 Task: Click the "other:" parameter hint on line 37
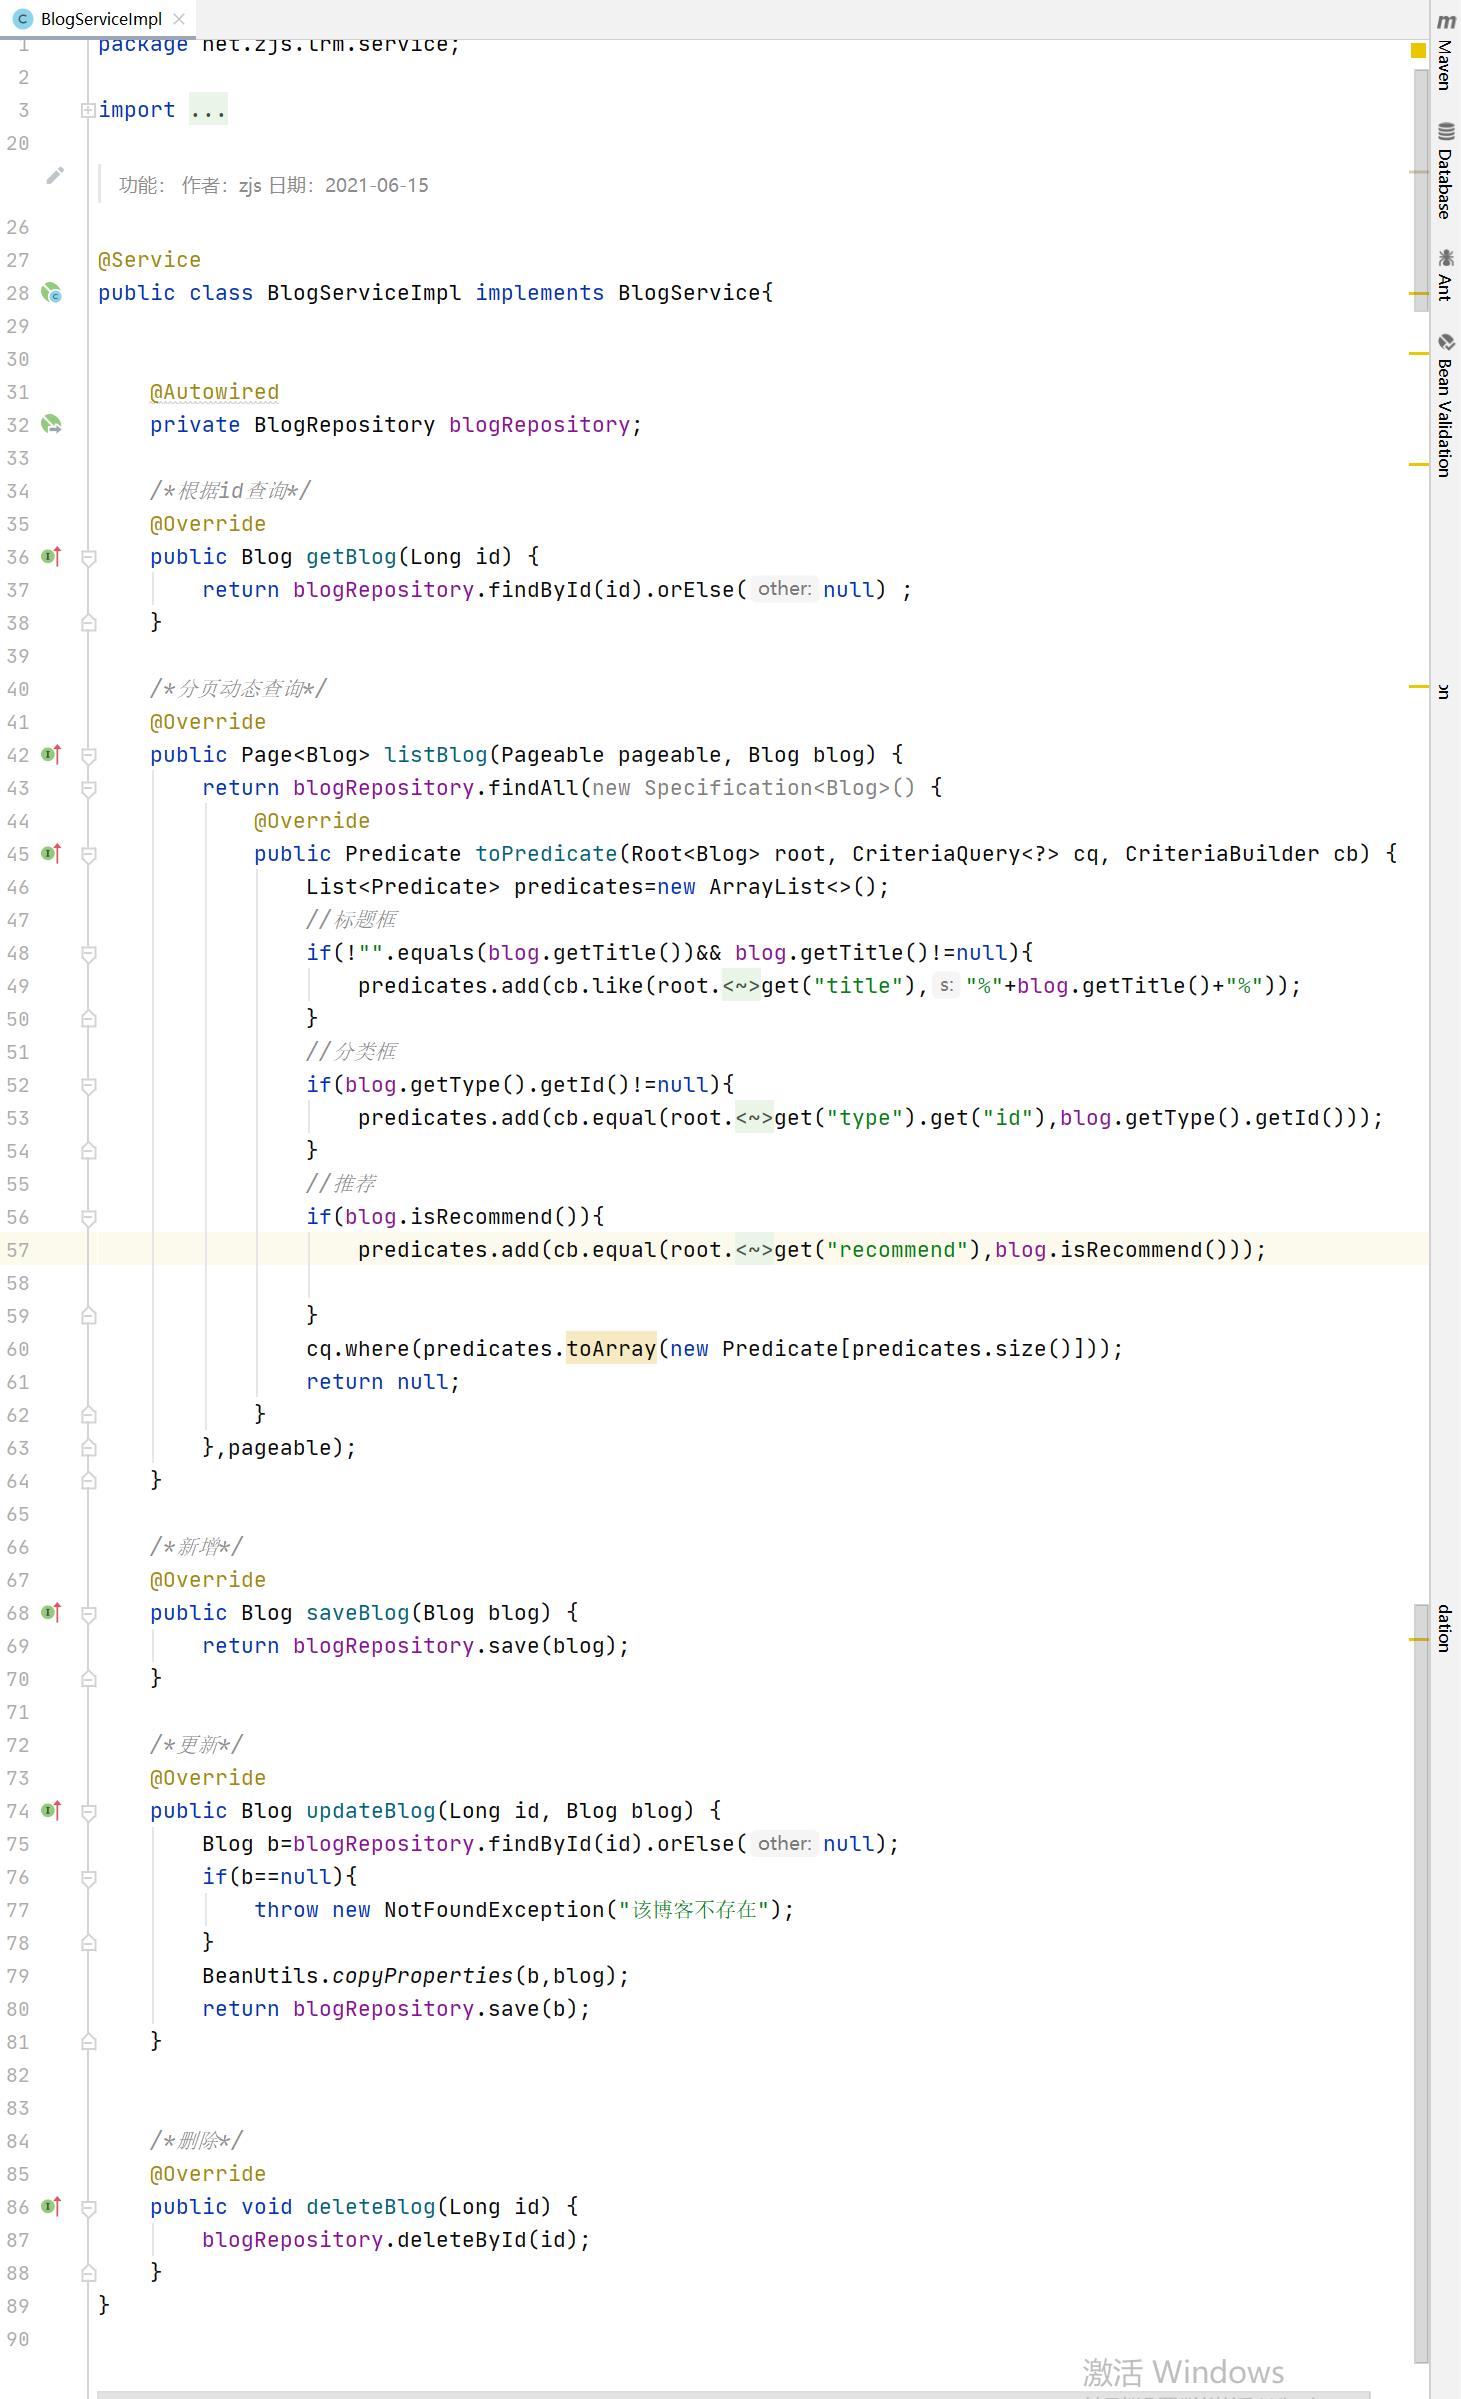784,589
